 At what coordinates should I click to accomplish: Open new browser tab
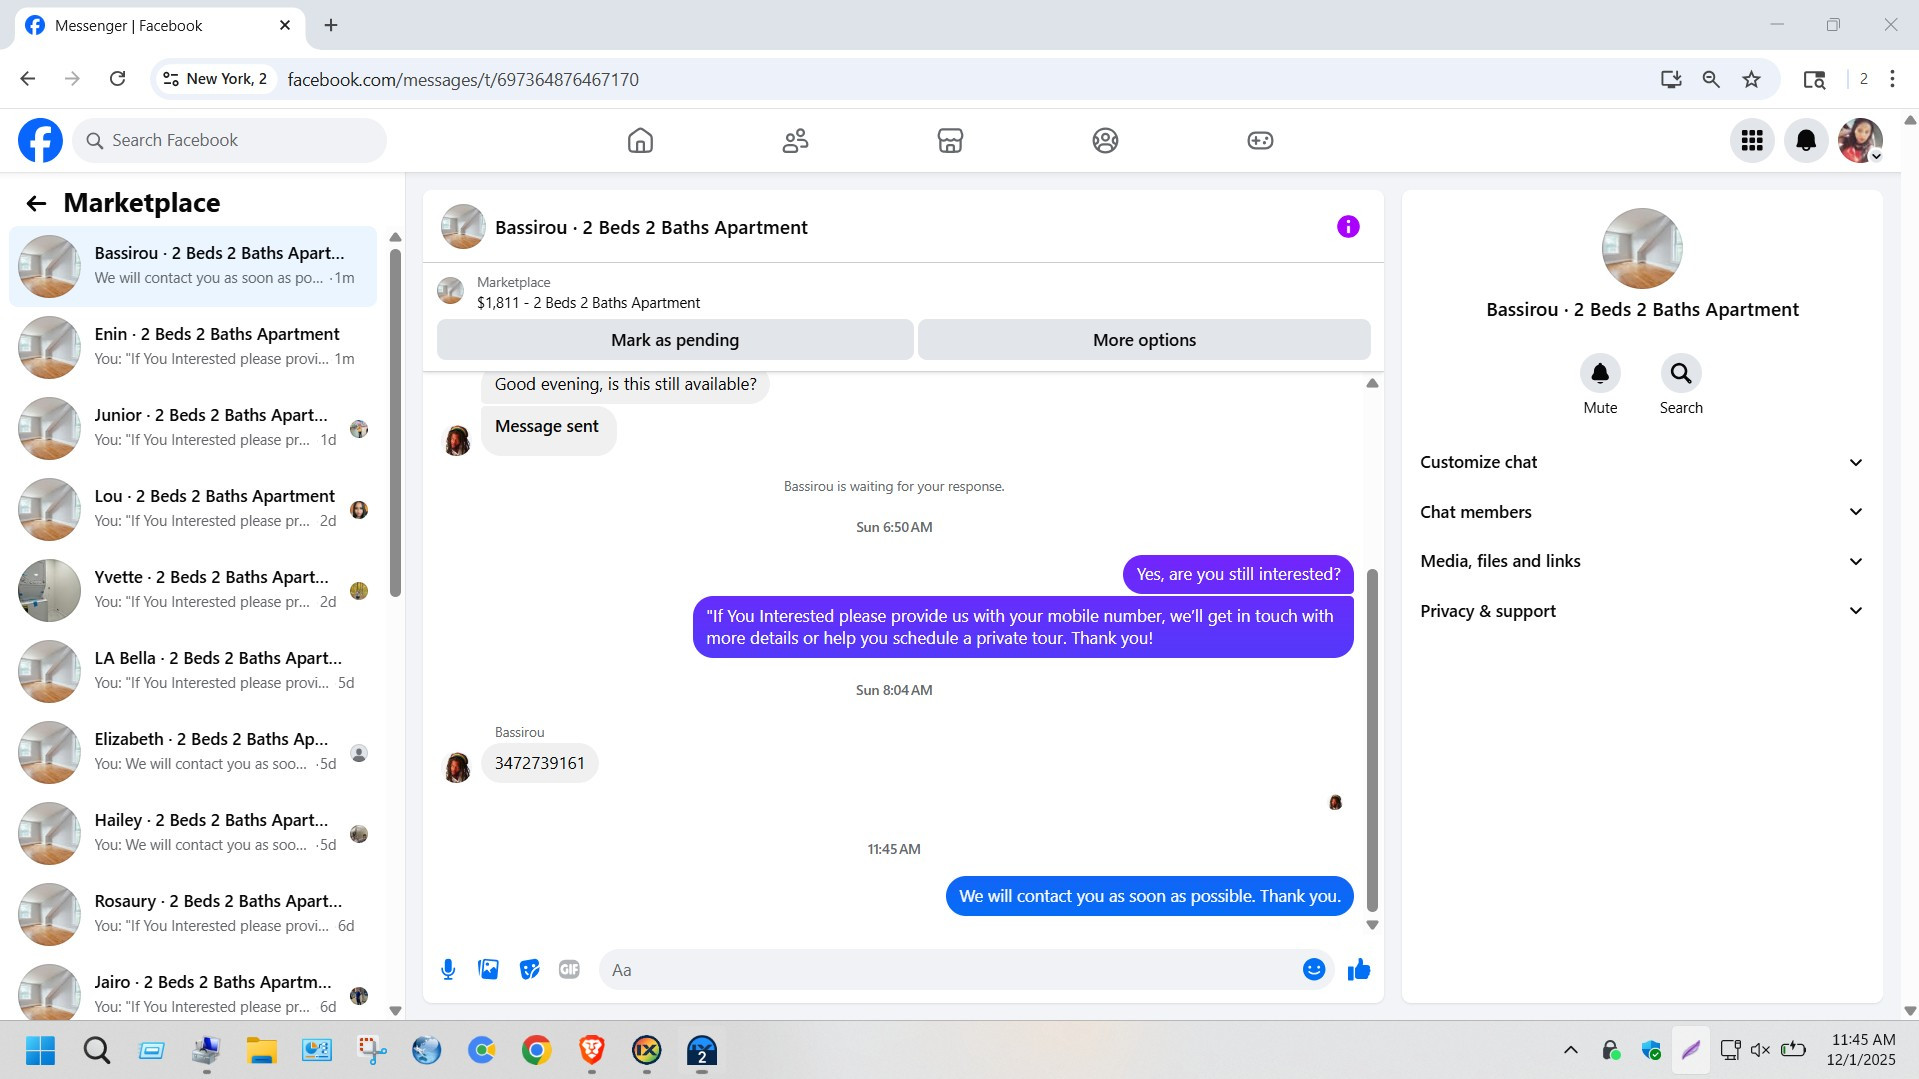coord(331,25)
